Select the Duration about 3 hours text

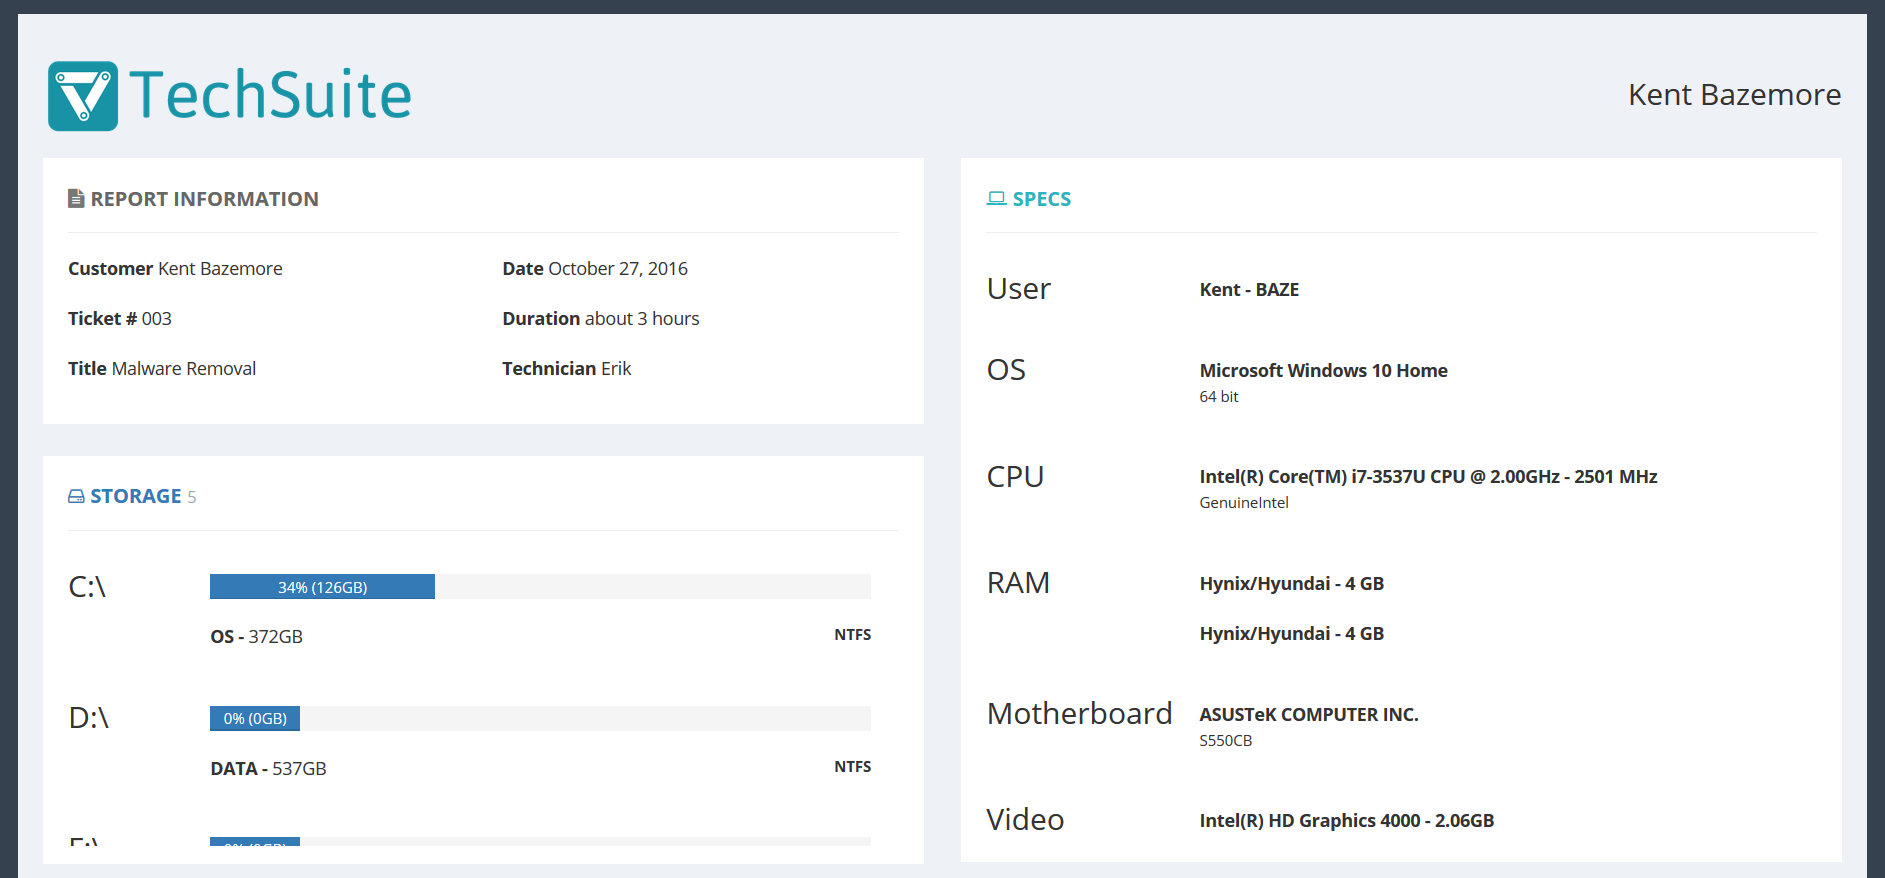(601, 318)
